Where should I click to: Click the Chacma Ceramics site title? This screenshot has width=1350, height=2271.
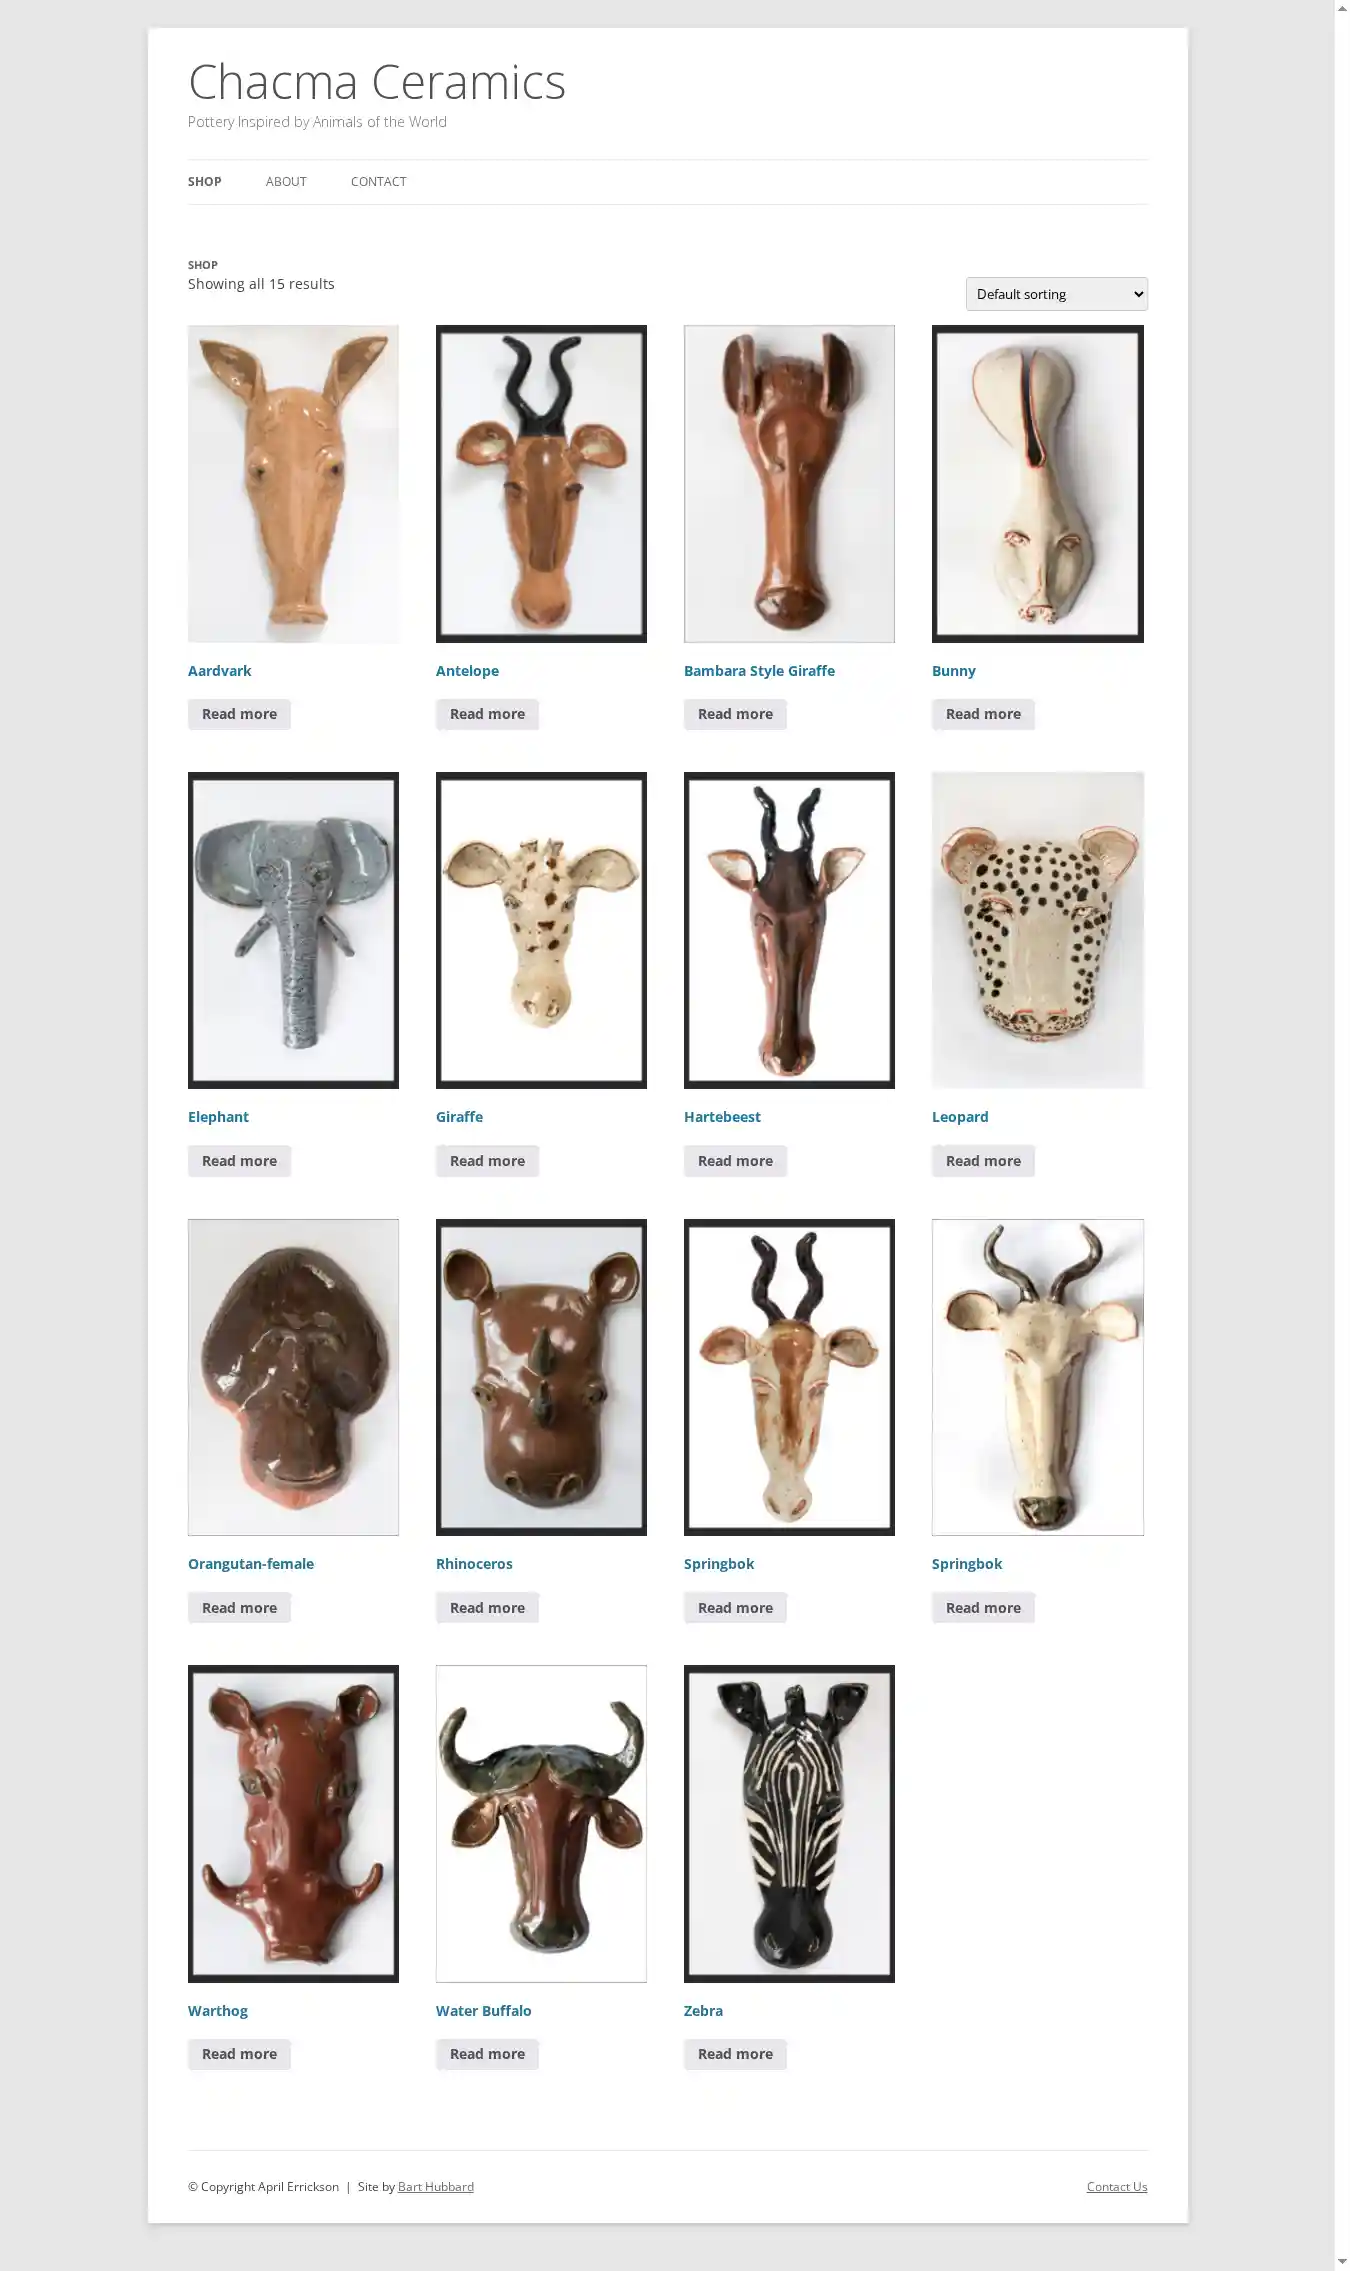[x=377, y=82]
